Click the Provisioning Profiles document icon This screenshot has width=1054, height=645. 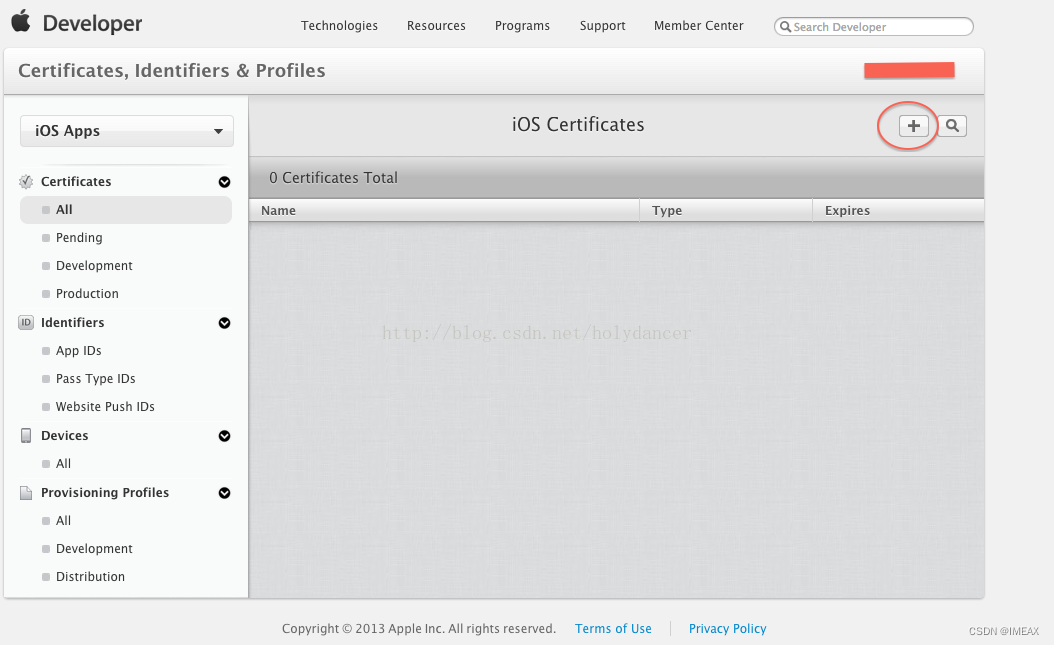click(26, 492)
